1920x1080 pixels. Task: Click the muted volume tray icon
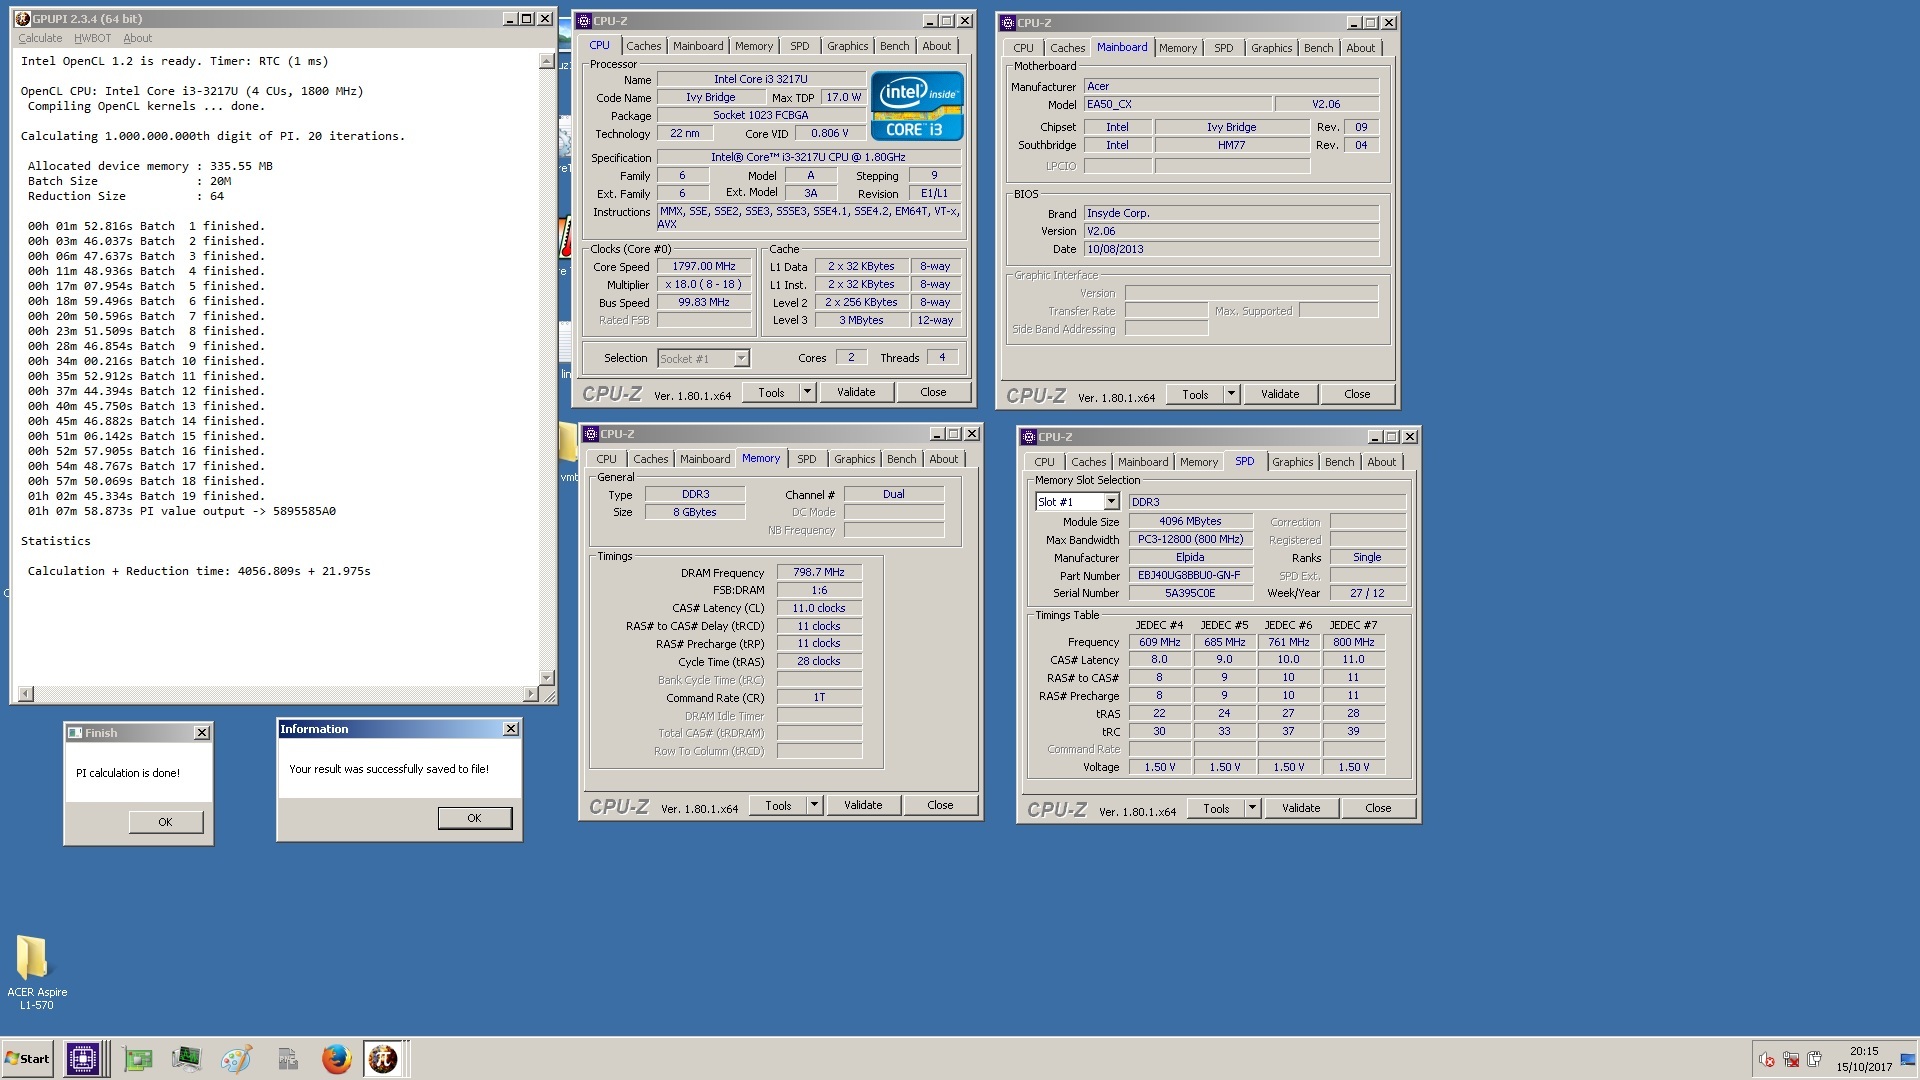(x=1767, y=1060)
